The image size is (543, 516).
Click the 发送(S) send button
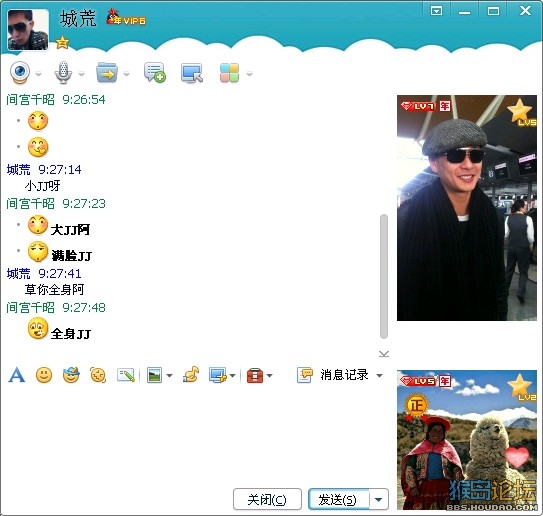(x=339, y=499)
